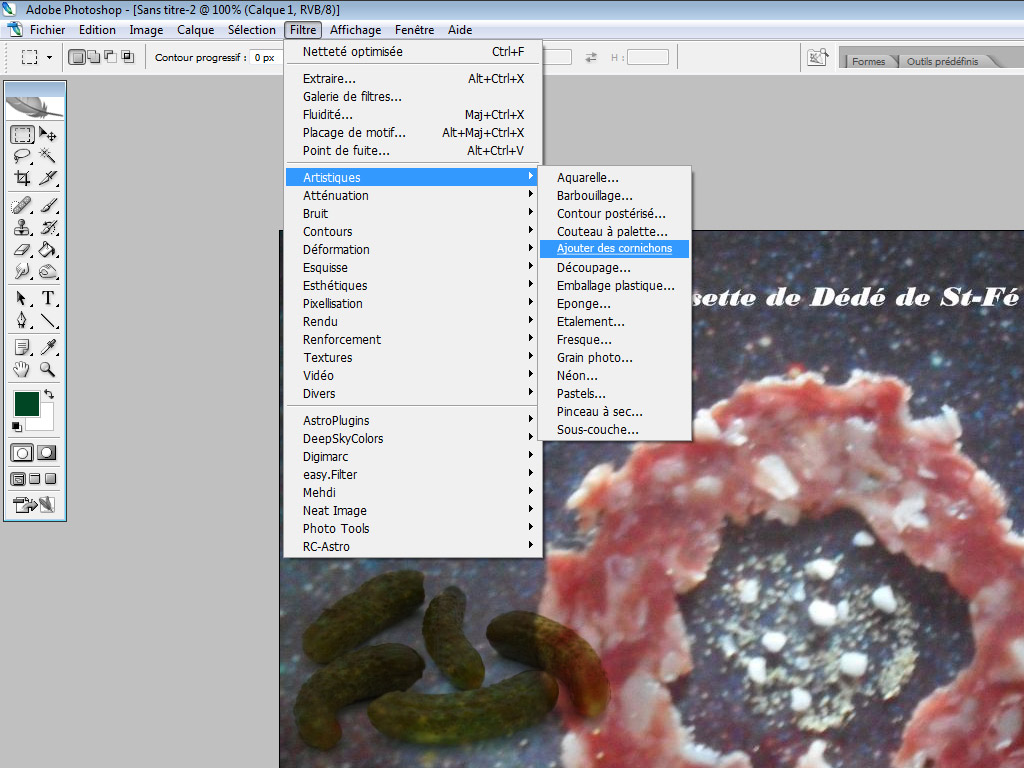Choose Subtract from selection mode
Viewport: 1024px width, 768px height.
pyautogui.click(x=110, y=57)
